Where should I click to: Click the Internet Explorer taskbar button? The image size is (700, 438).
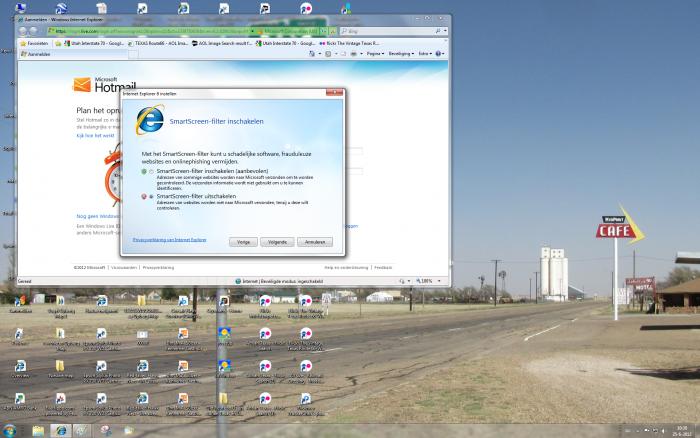coord(61,430)
